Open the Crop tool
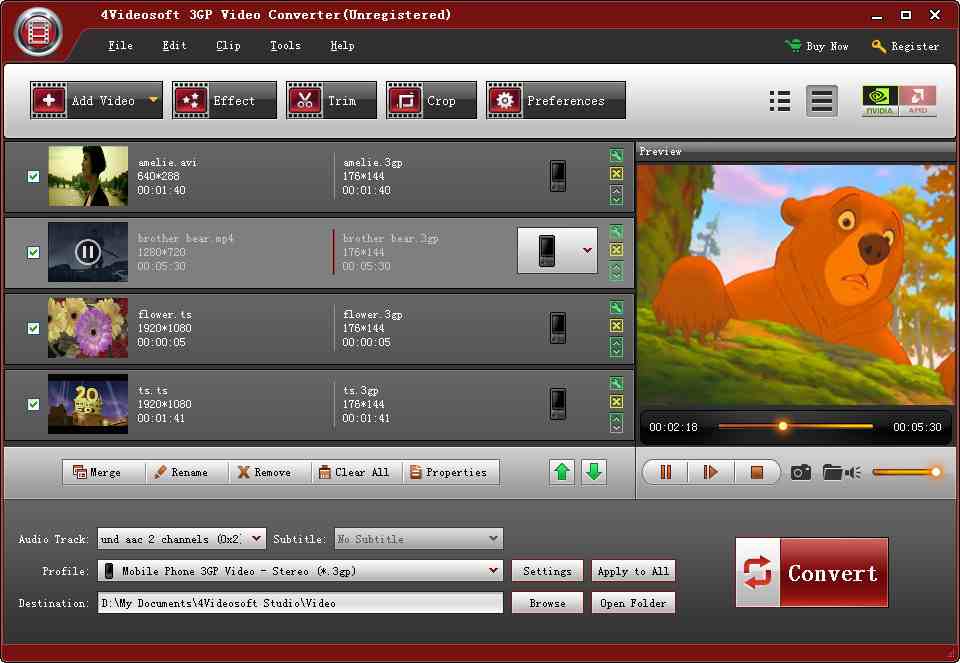960x663 pixels. coord(431,100)
